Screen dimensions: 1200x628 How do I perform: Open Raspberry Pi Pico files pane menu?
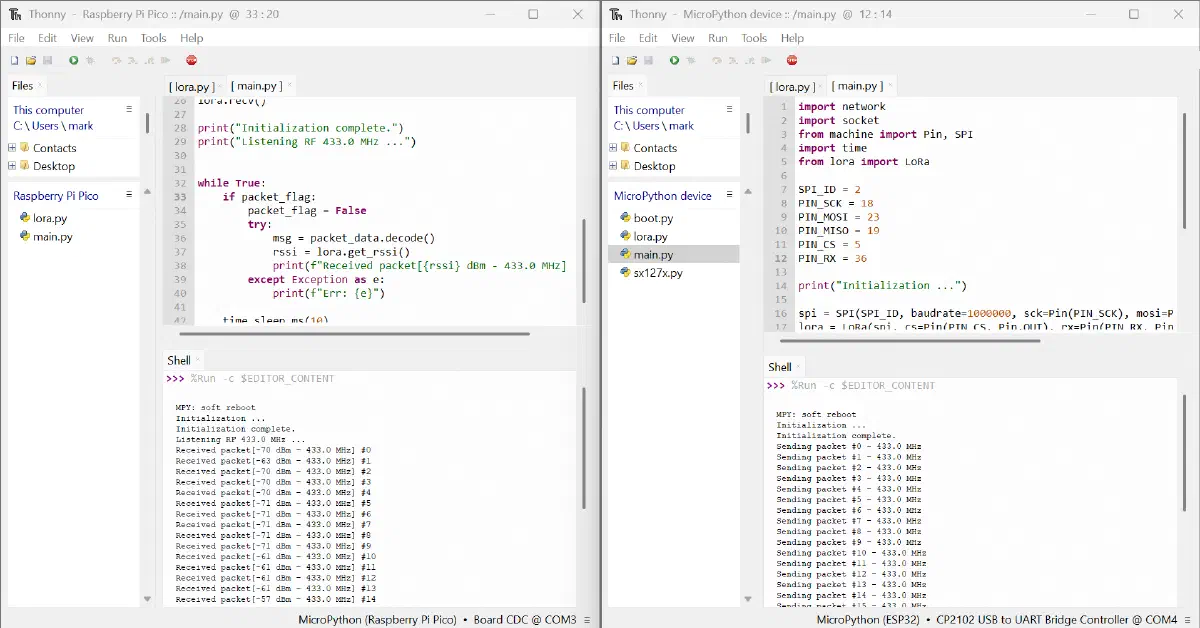pos(129,196)
